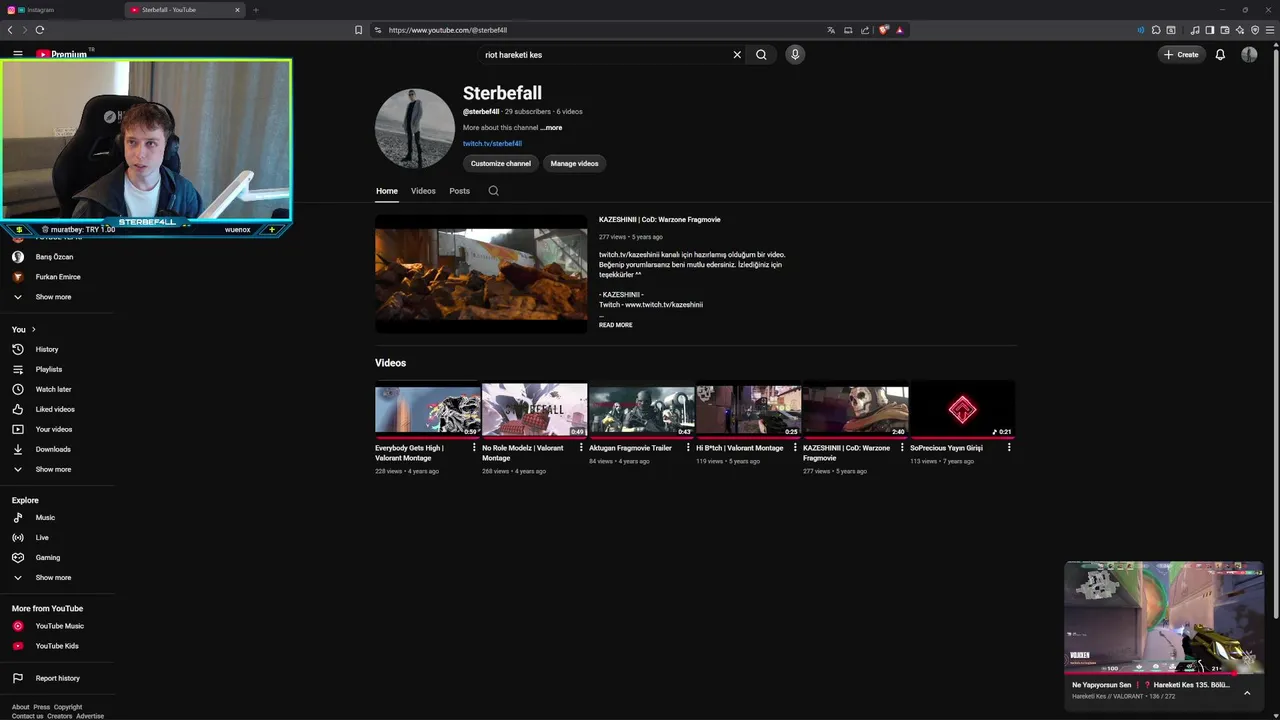This screenshot has height=720, width=1280.
Task: Go back in the browser
Action: click(x=10, y=30)
